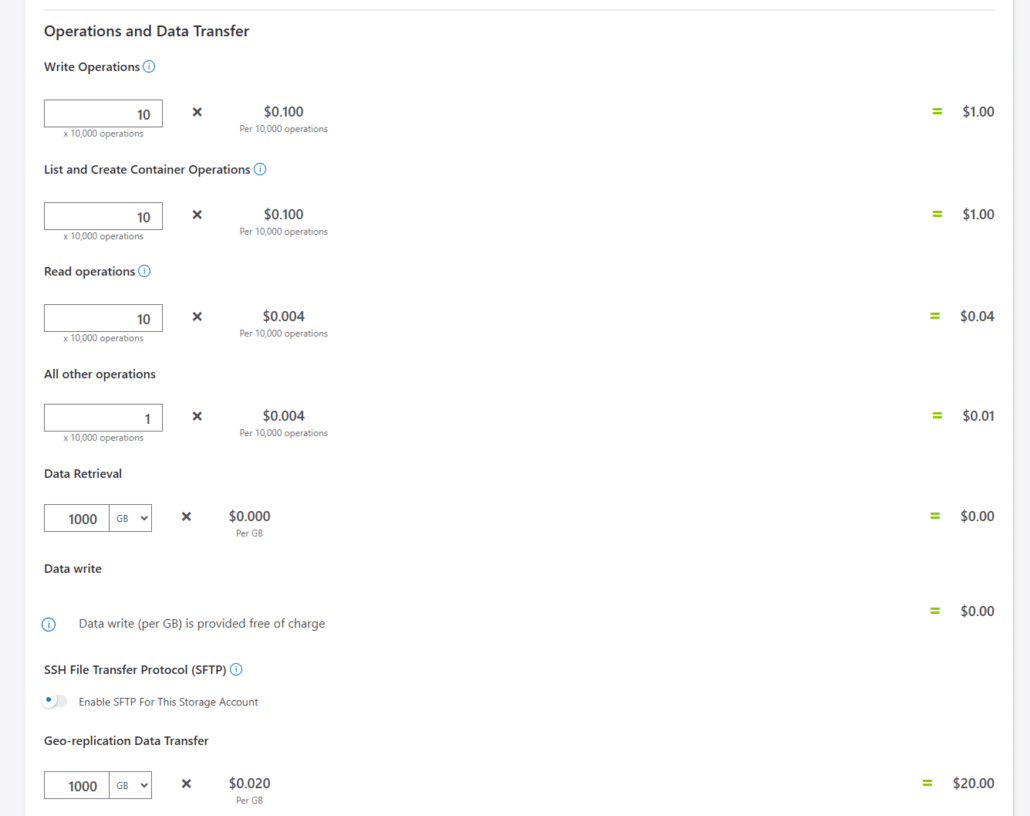The height and width of the screenshot is (816, 1030).
Task: Enable SFTP For This Storage Account
Action: [55, 701]
